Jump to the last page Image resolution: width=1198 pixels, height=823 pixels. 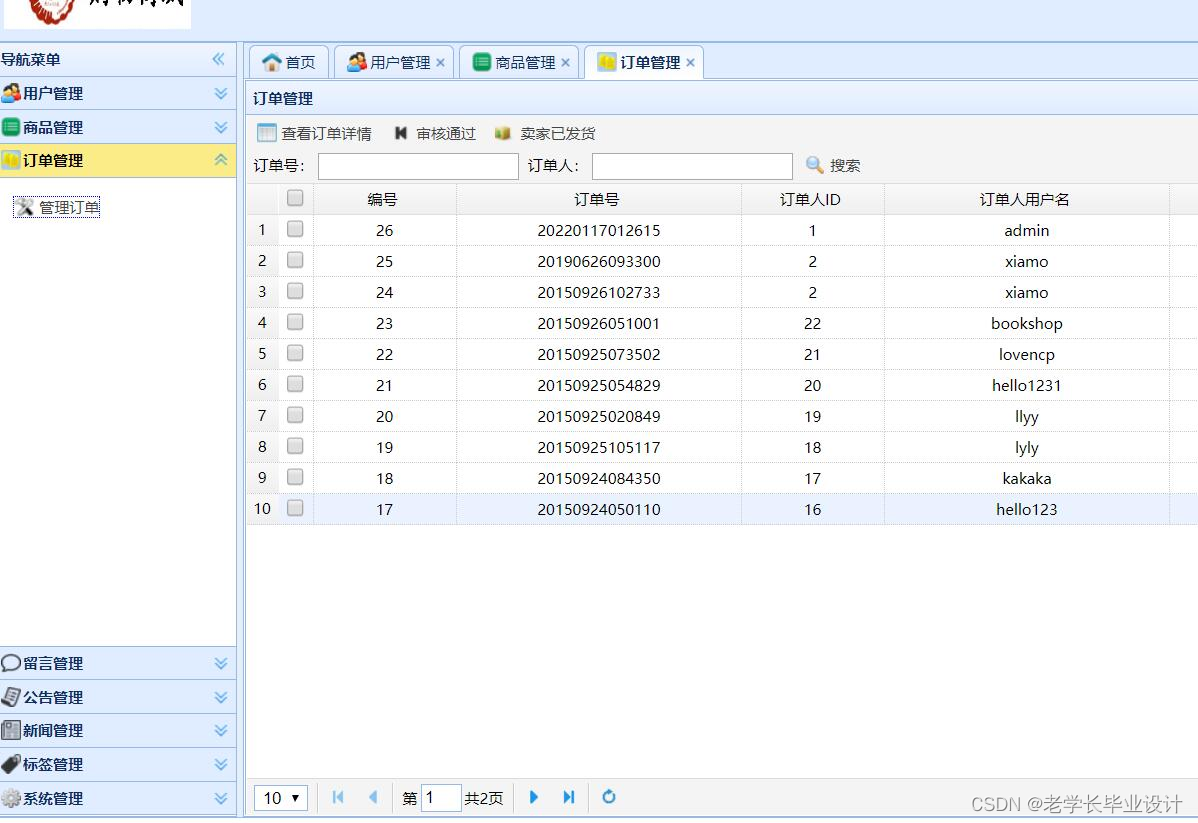pos(568,797)
